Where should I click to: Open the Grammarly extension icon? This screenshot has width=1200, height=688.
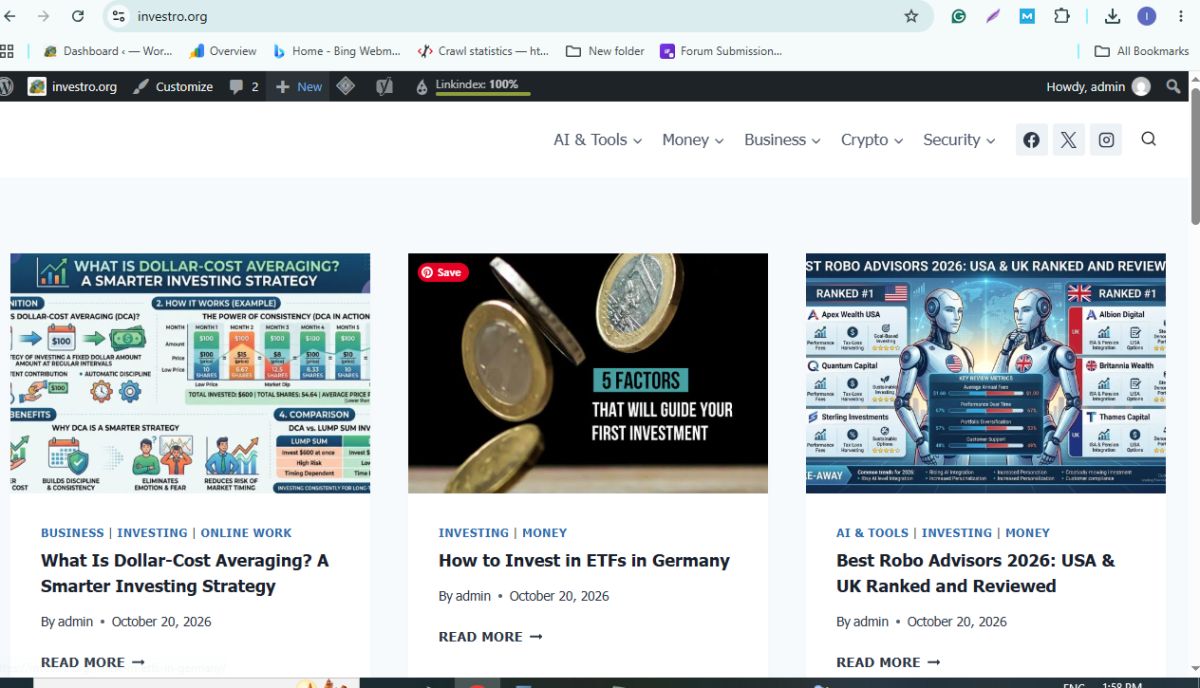tap(958, 16)
